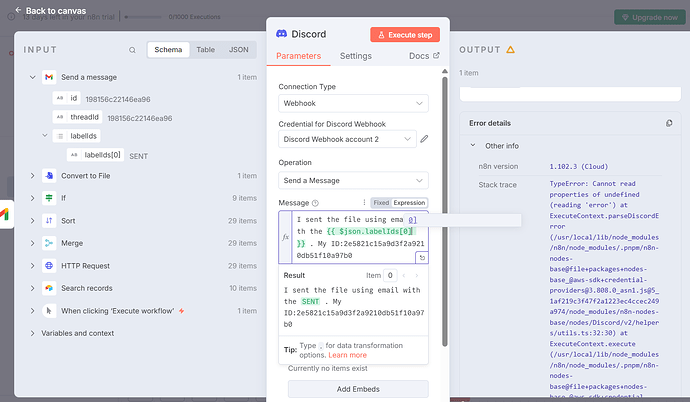Open the Parameters tab
This screenshot has width=690, height=402.
pos(298,56)
